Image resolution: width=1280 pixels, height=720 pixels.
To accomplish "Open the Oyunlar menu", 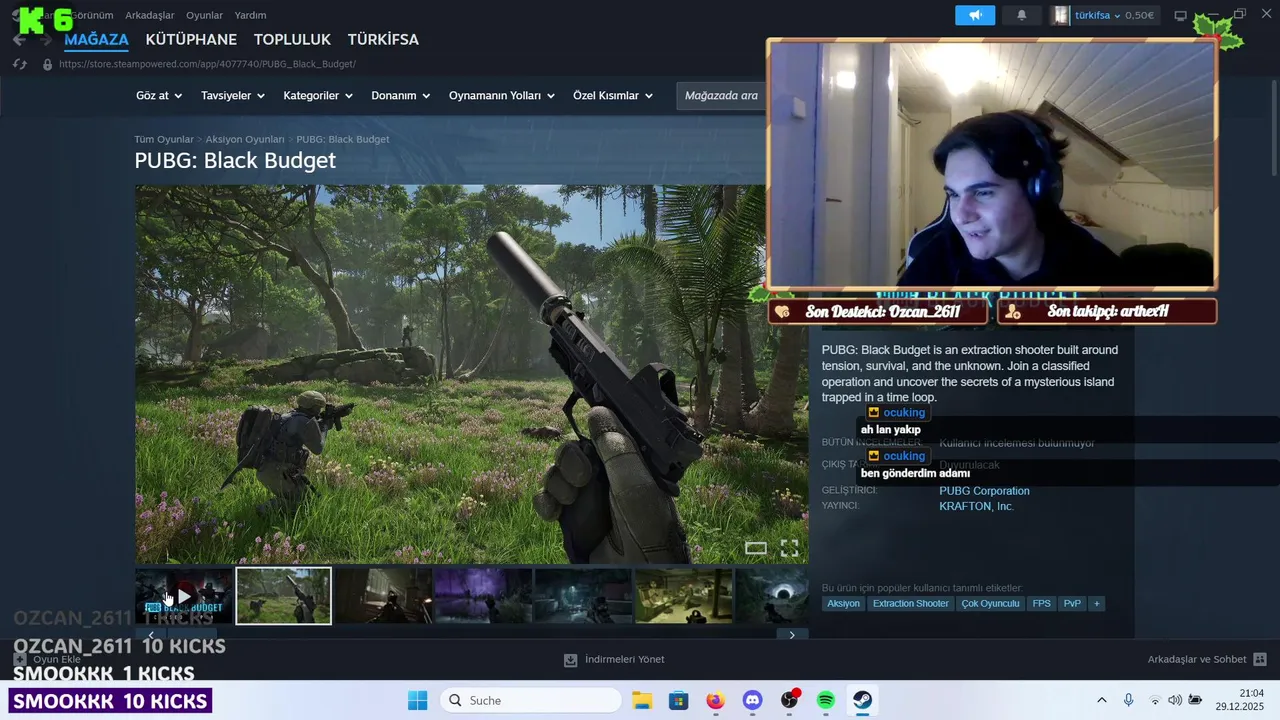I will tap(204, 15).
